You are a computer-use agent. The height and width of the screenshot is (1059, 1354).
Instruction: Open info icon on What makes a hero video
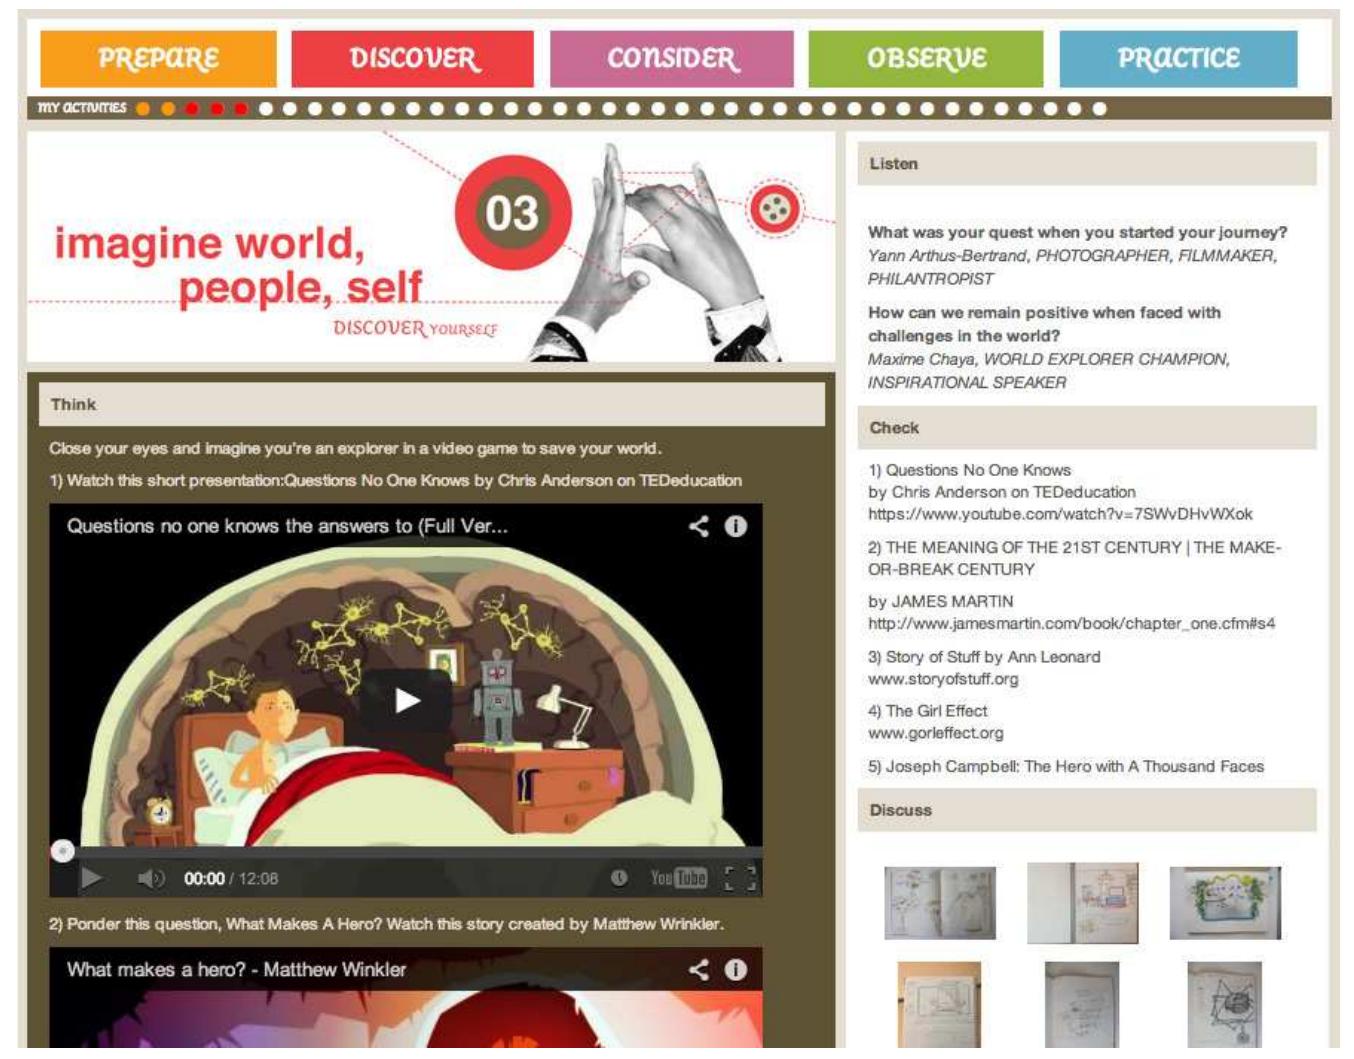[736, 969]
